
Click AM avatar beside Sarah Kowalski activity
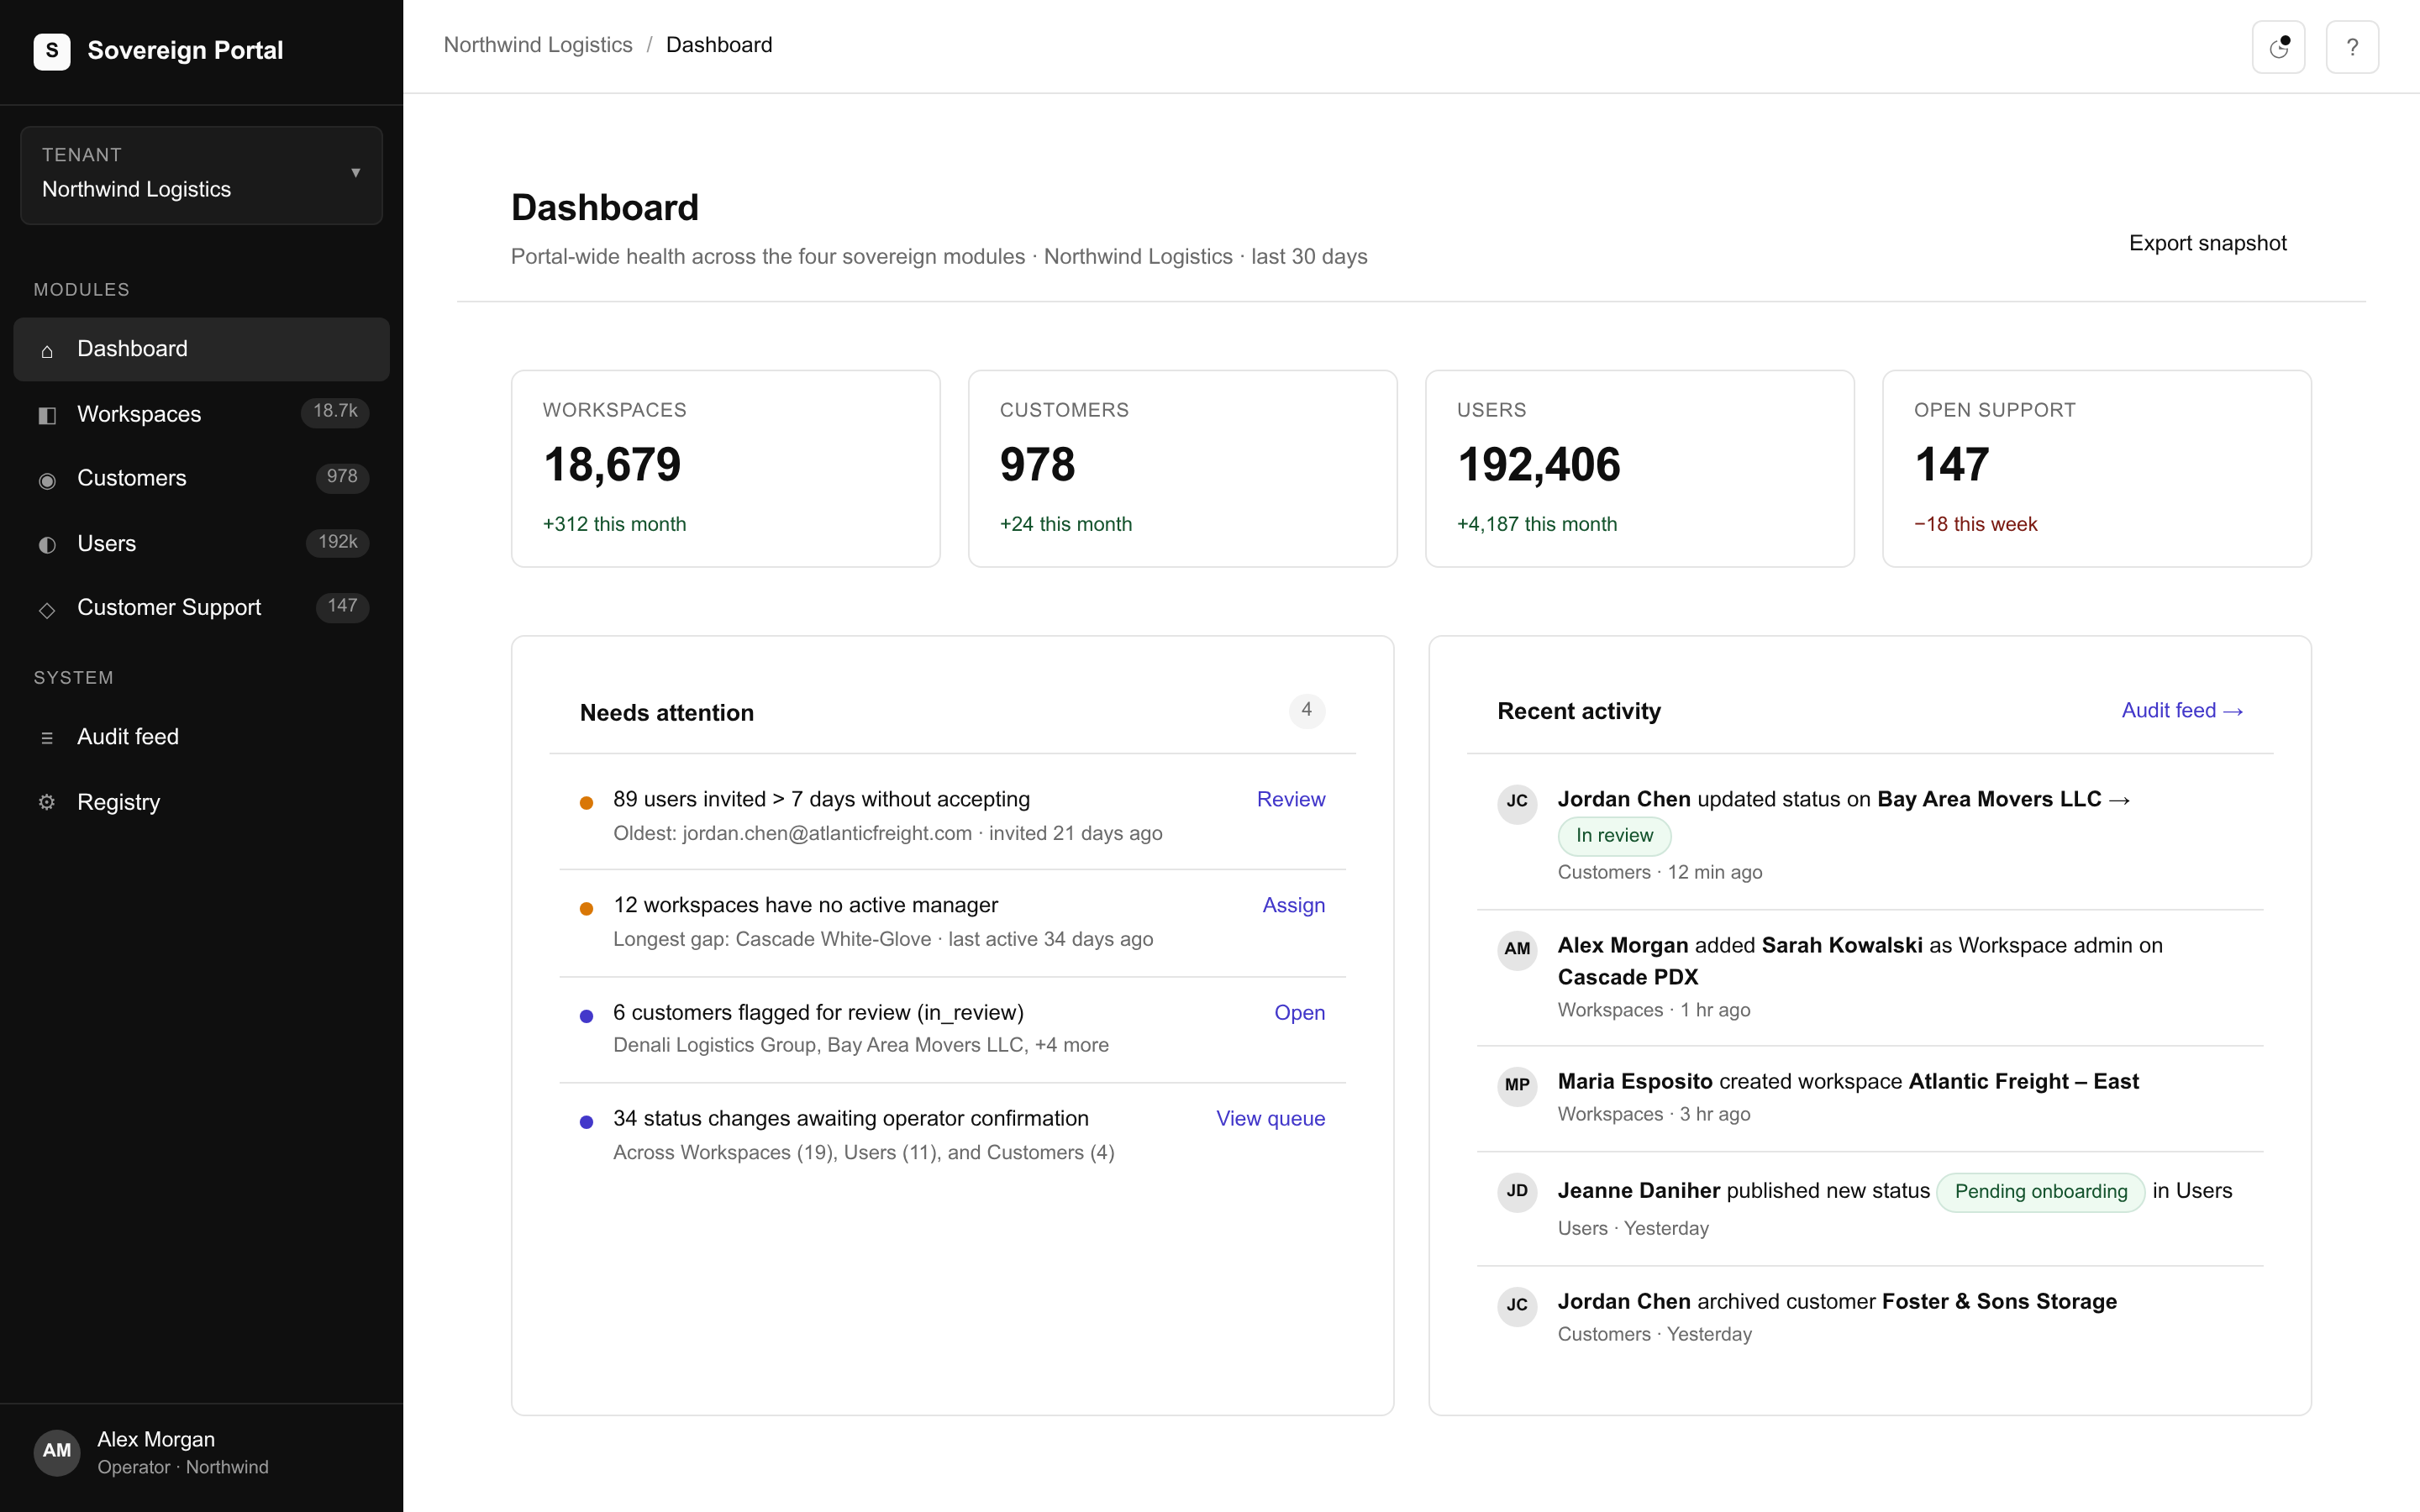(1517, 948)
